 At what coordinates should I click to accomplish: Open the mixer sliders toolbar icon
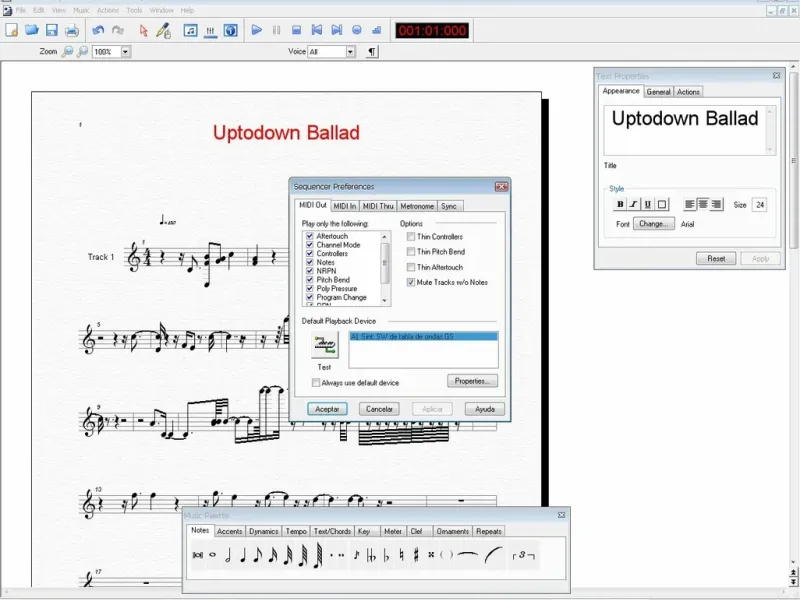coord(210,30)
